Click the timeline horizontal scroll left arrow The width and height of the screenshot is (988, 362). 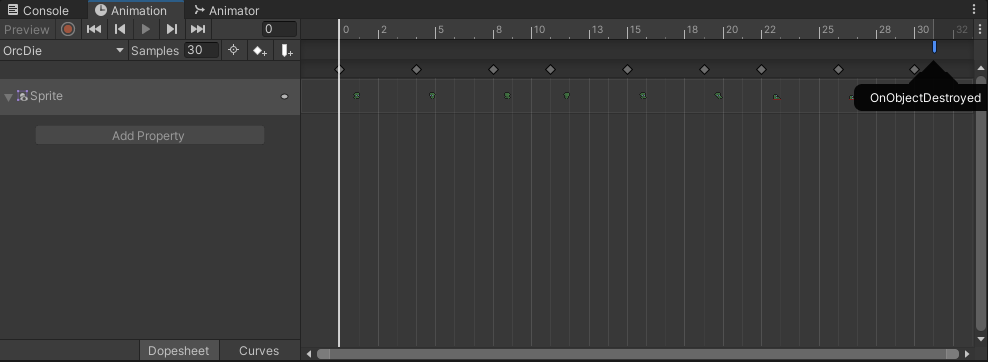(x=309, y=354)
